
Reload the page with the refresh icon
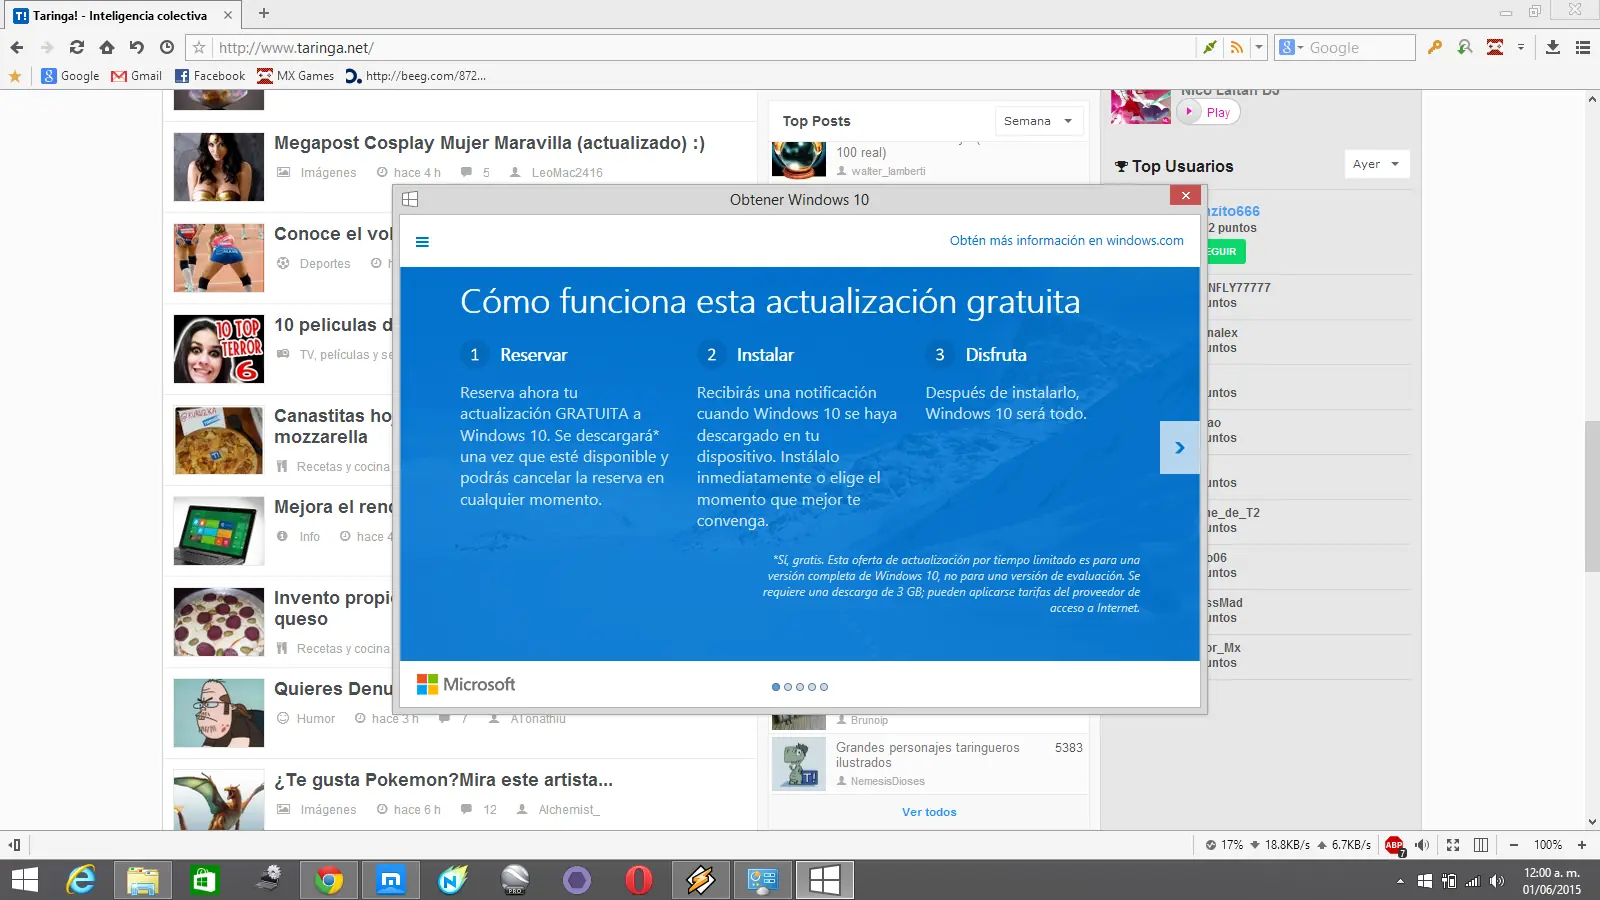(x=77, y=47)
